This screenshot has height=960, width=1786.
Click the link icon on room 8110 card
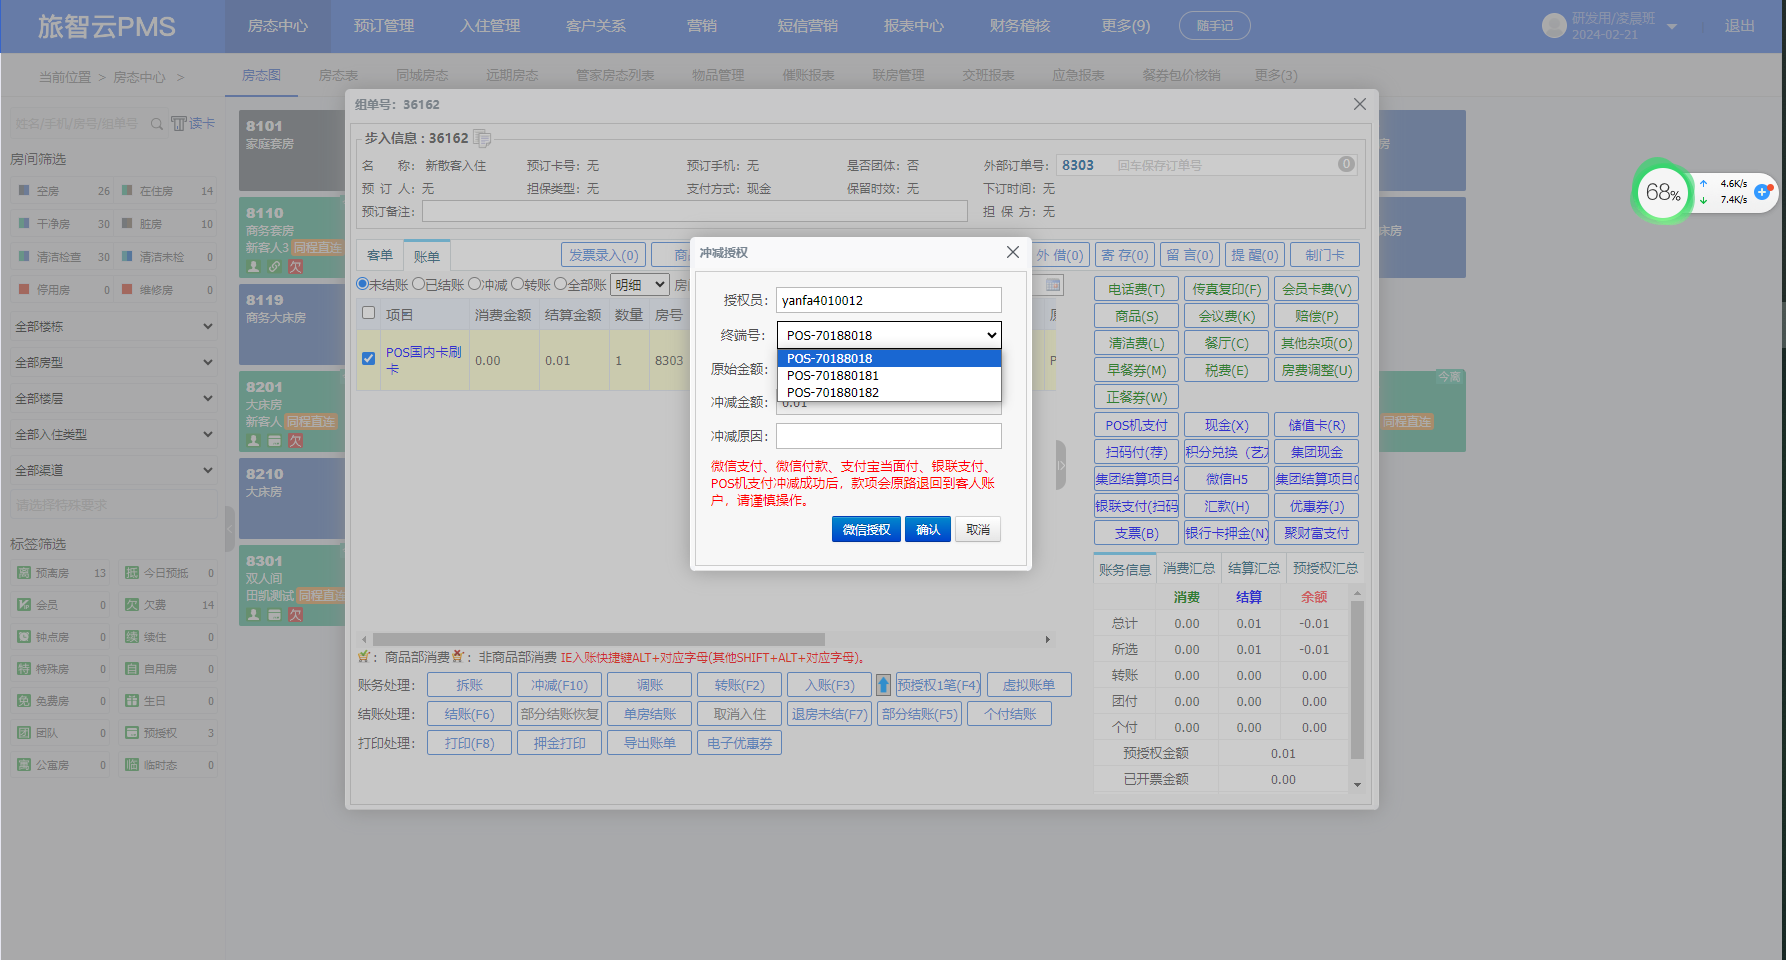click(274, 267)
